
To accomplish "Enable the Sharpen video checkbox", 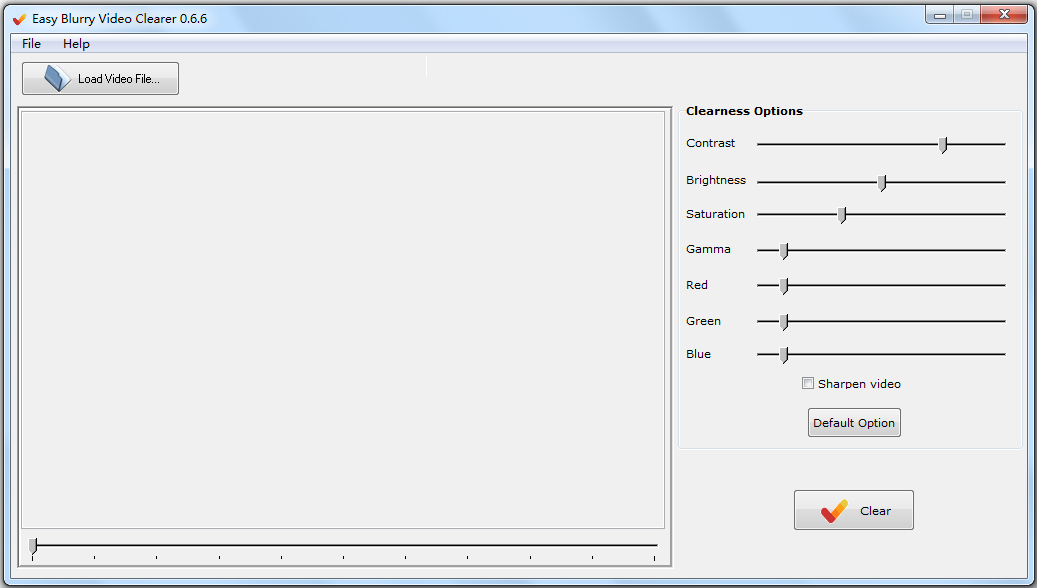I will click(x=808, y=384).
